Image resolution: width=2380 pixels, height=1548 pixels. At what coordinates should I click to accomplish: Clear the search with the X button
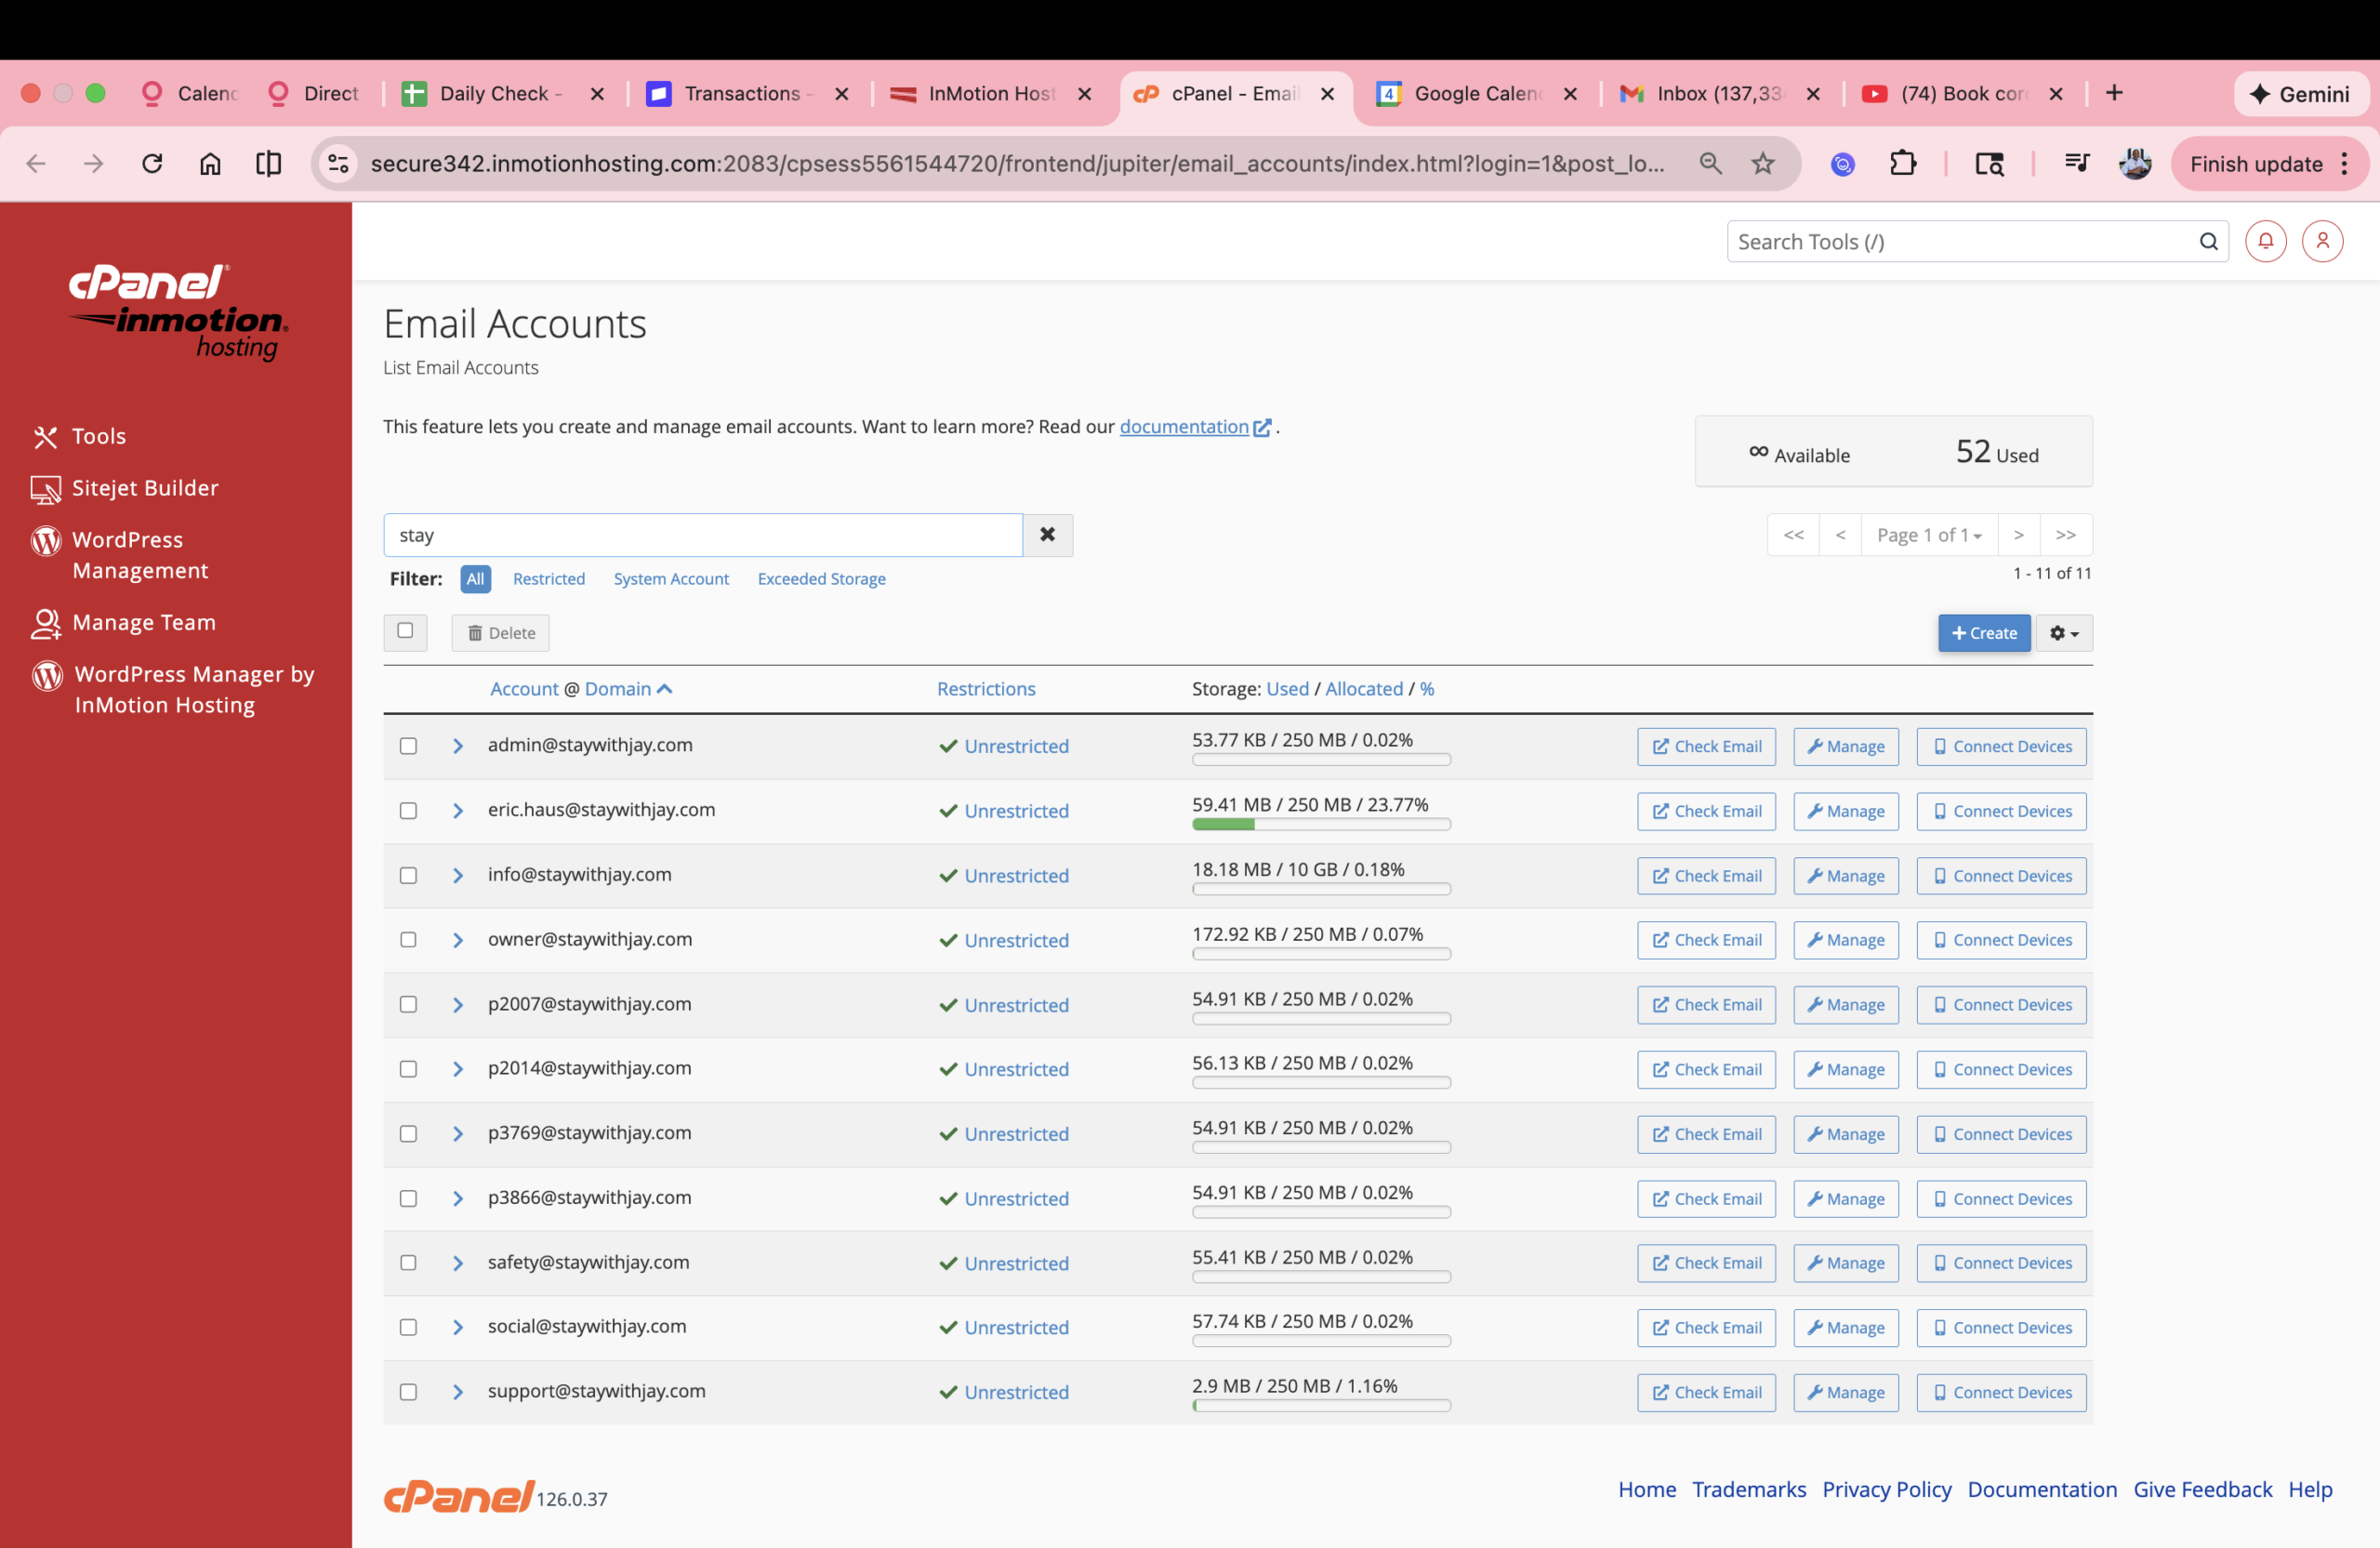pos(1047,535)
